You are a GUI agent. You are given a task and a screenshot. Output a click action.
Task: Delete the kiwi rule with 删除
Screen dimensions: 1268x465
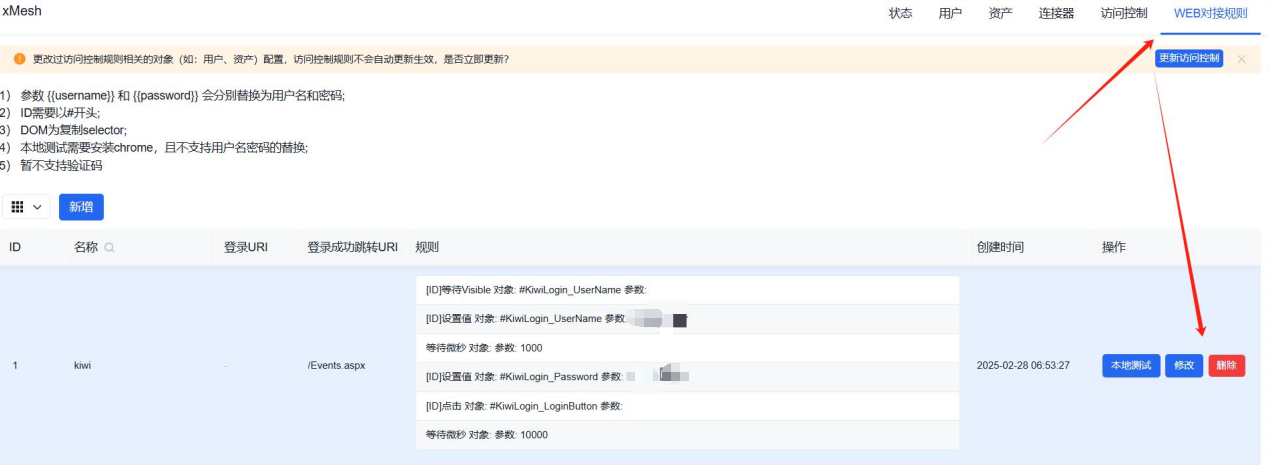point(1226,366)
